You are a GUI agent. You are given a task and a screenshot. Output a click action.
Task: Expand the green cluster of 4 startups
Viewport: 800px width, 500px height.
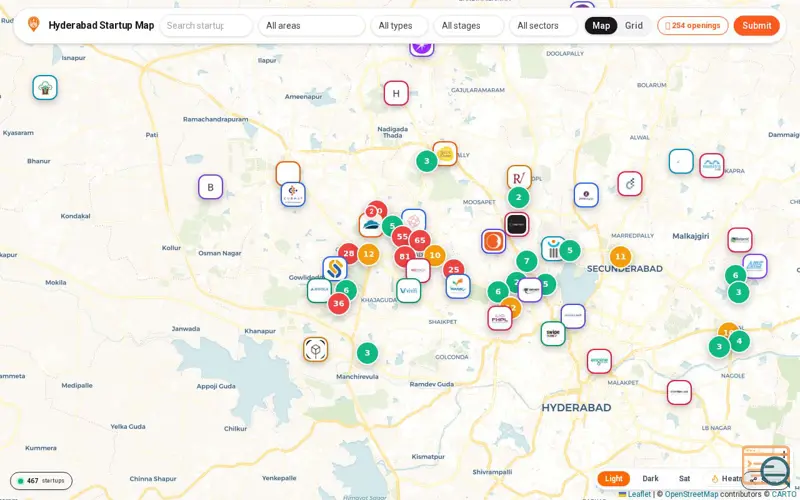point(739,341)
